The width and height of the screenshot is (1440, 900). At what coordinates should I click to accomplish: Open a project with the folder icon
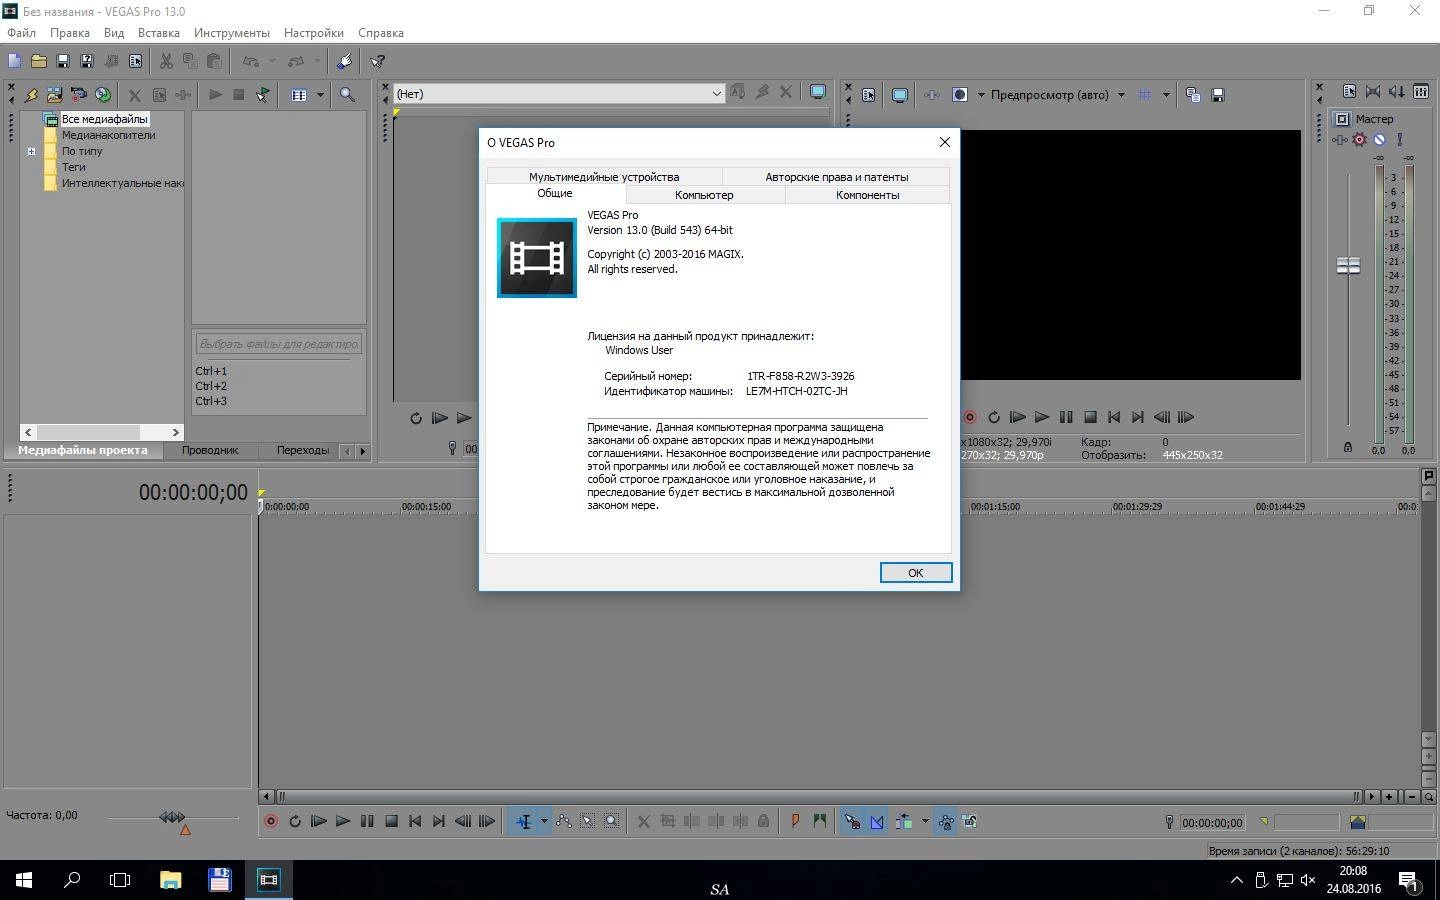coord(39,61)
